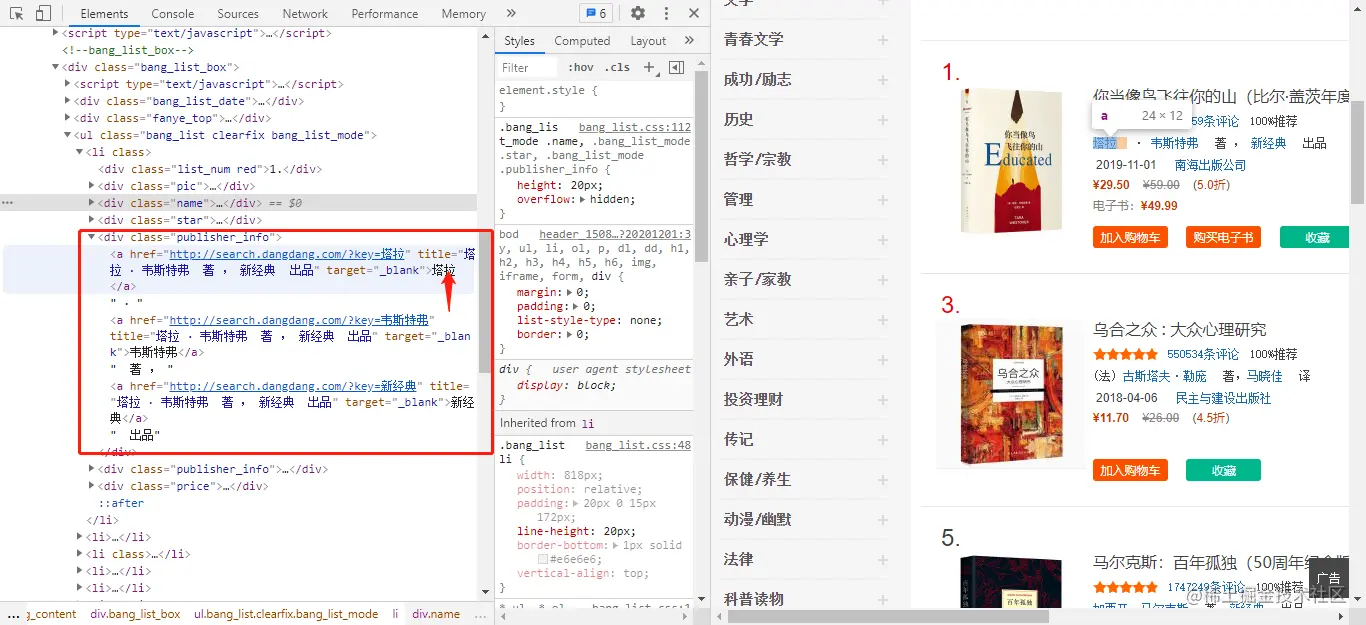Expand div class pic node
The image size is (1366, 625).
click(x=92, y=186)
